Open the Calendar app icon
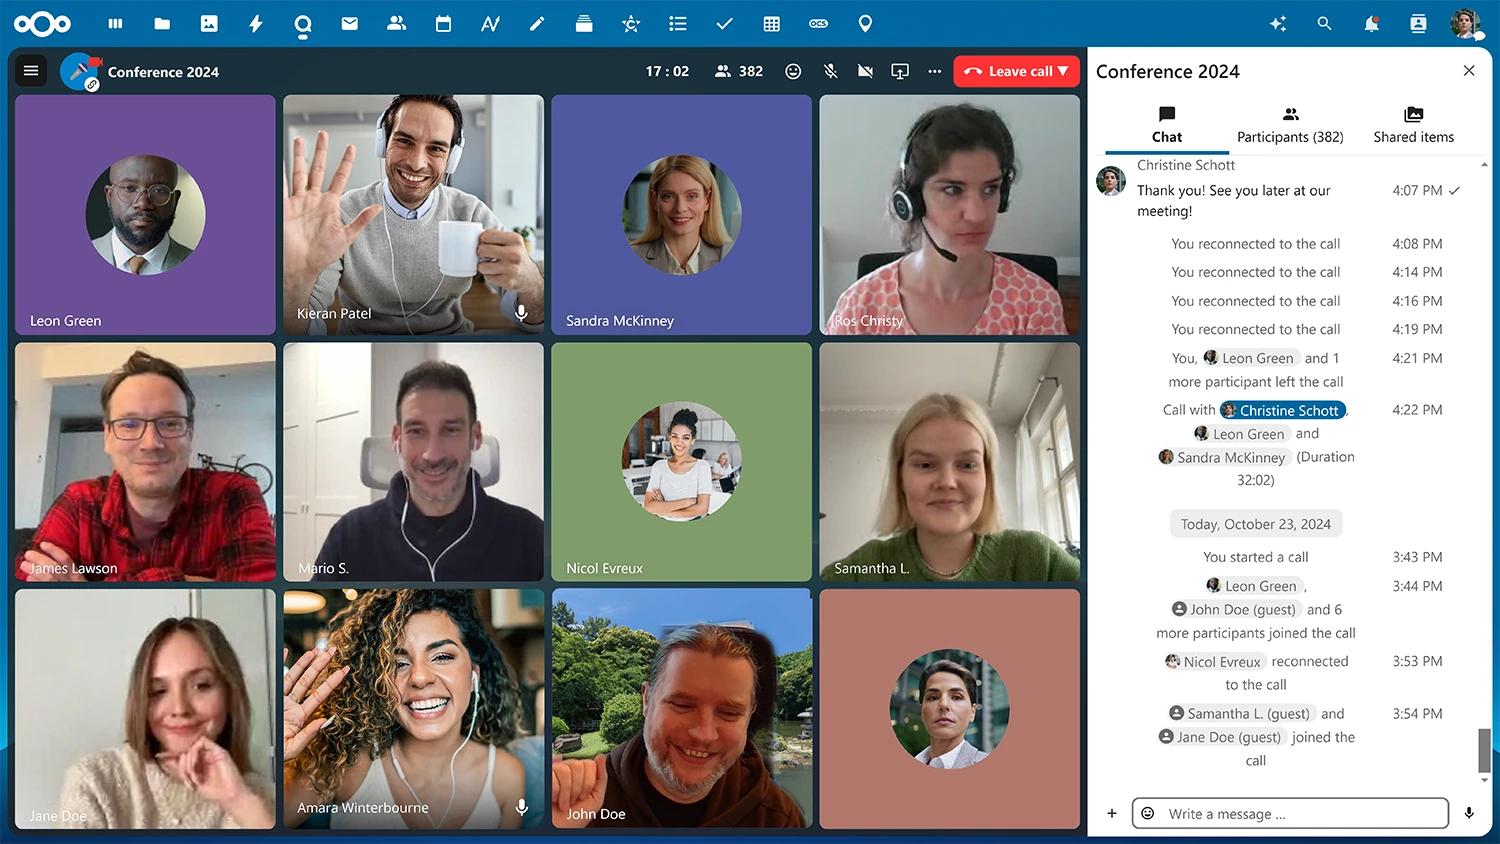This screenshot has height=844, width=1500. click(x=443, y=23)
